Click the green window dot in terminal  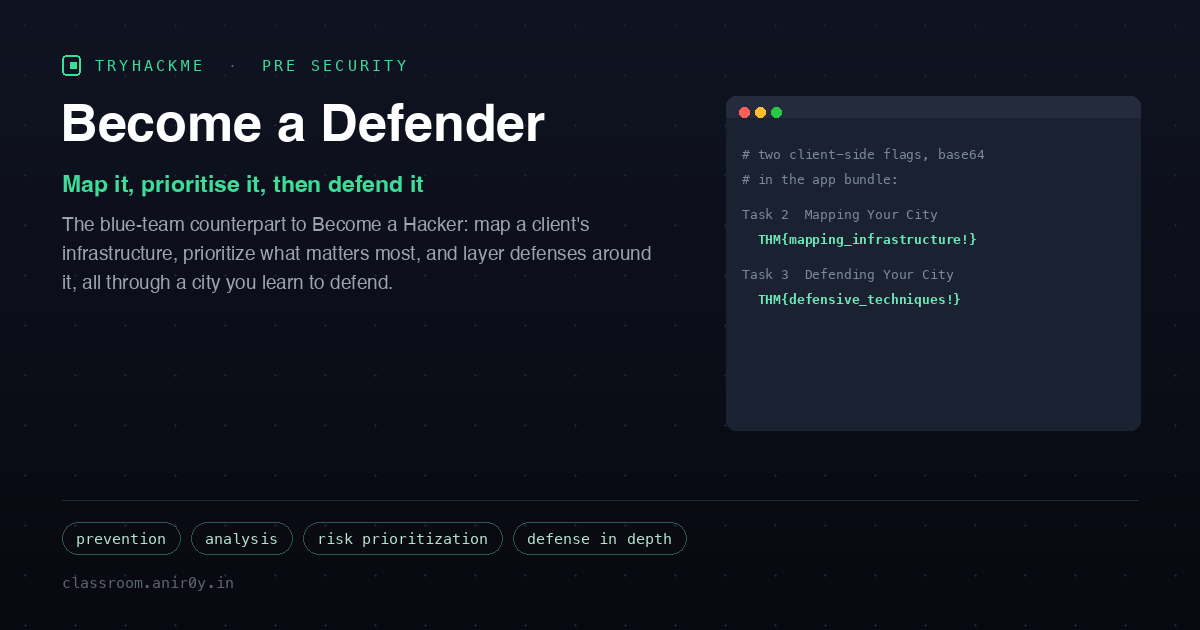pos(776,112)
